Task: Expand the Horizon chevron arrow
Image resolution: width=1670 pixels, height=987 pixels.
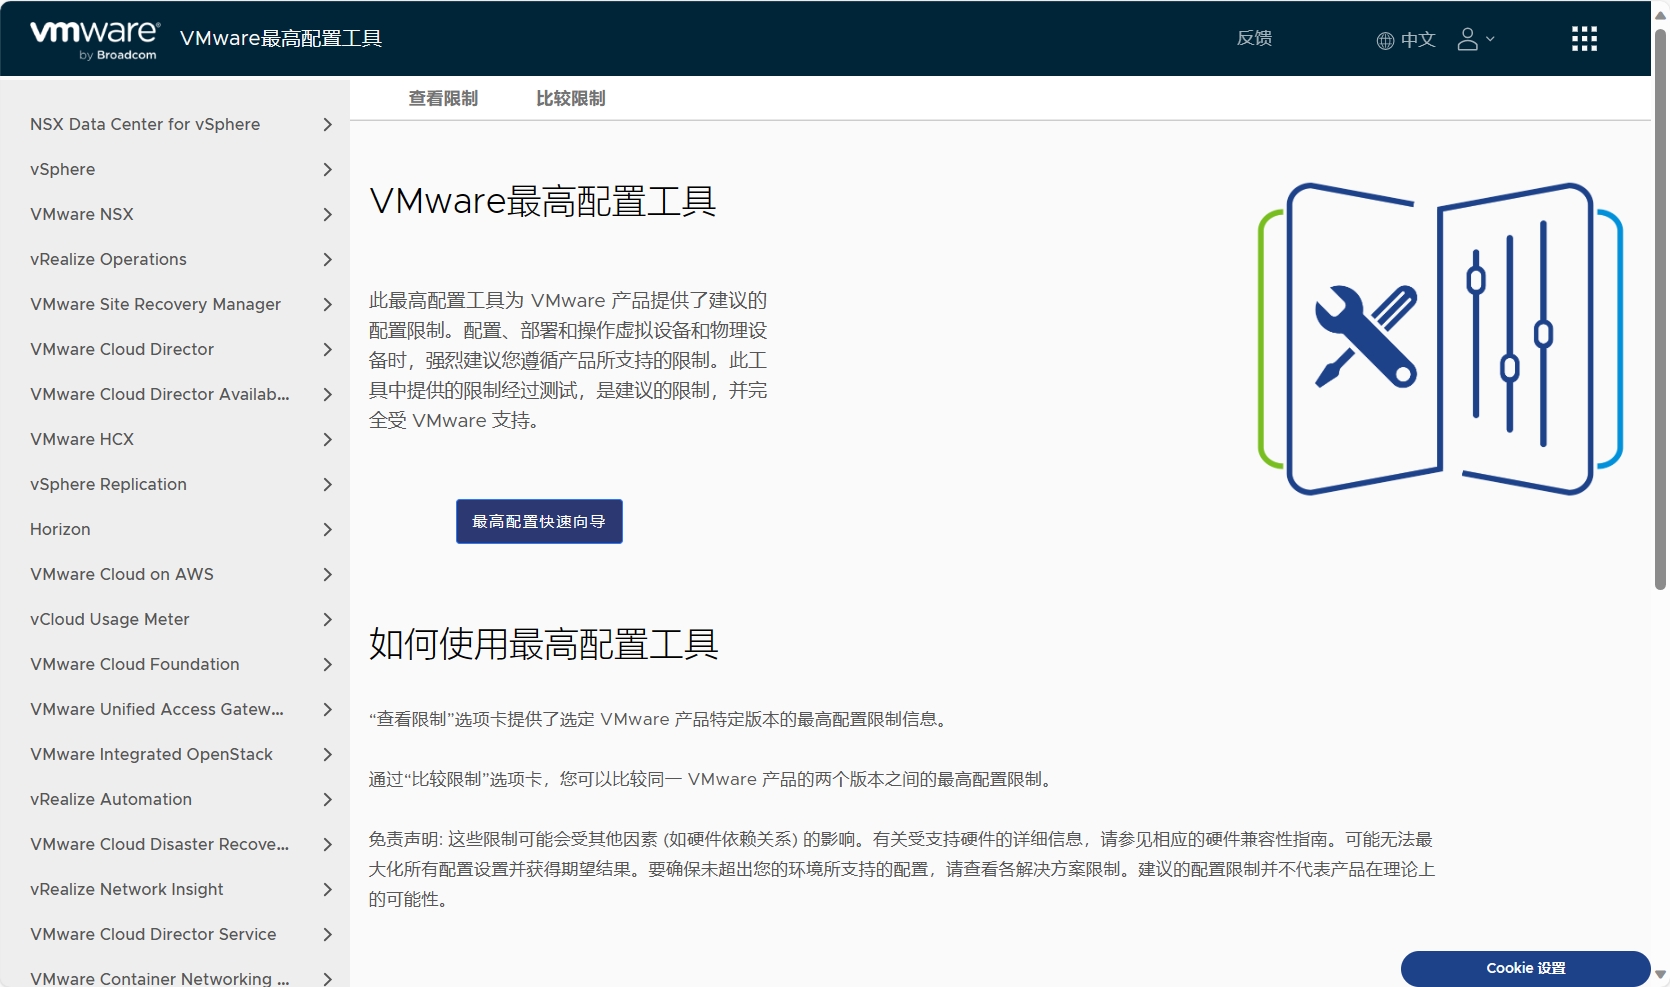Action: click(x=326, y=530)
